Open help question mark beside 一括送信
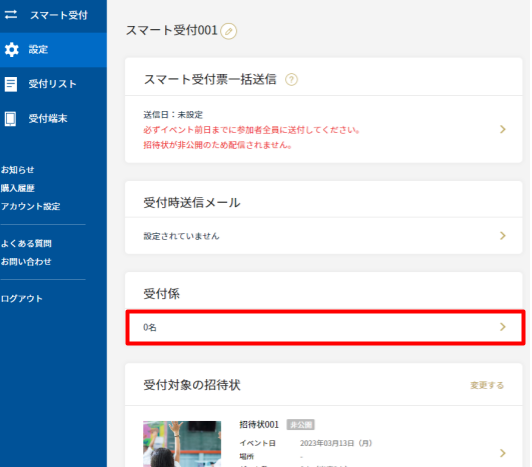This screenshot has width=532, height=467. (x=291, y=80)
